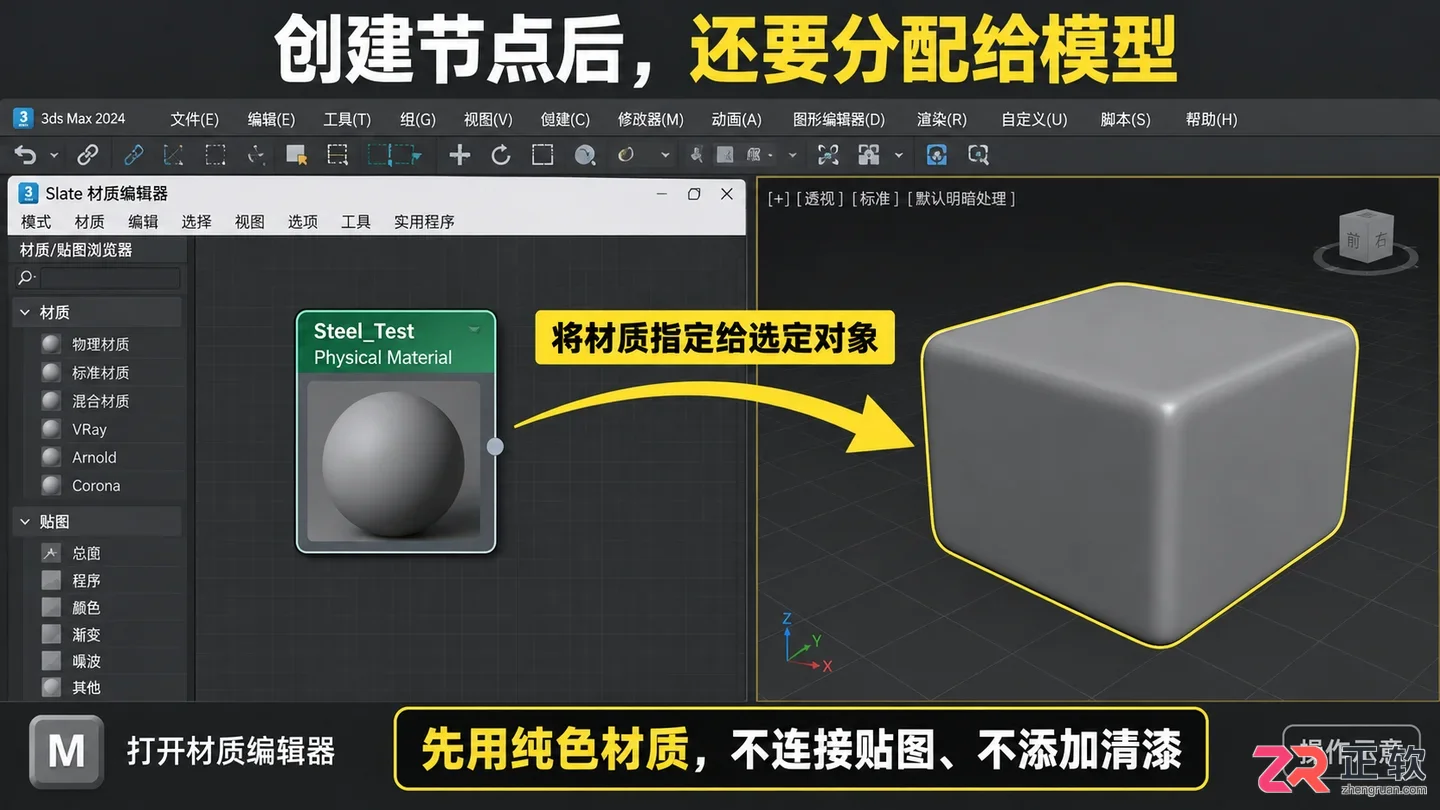
Task: Click the grey Select and Link chain icon
Action: click(x=88, y=155)
